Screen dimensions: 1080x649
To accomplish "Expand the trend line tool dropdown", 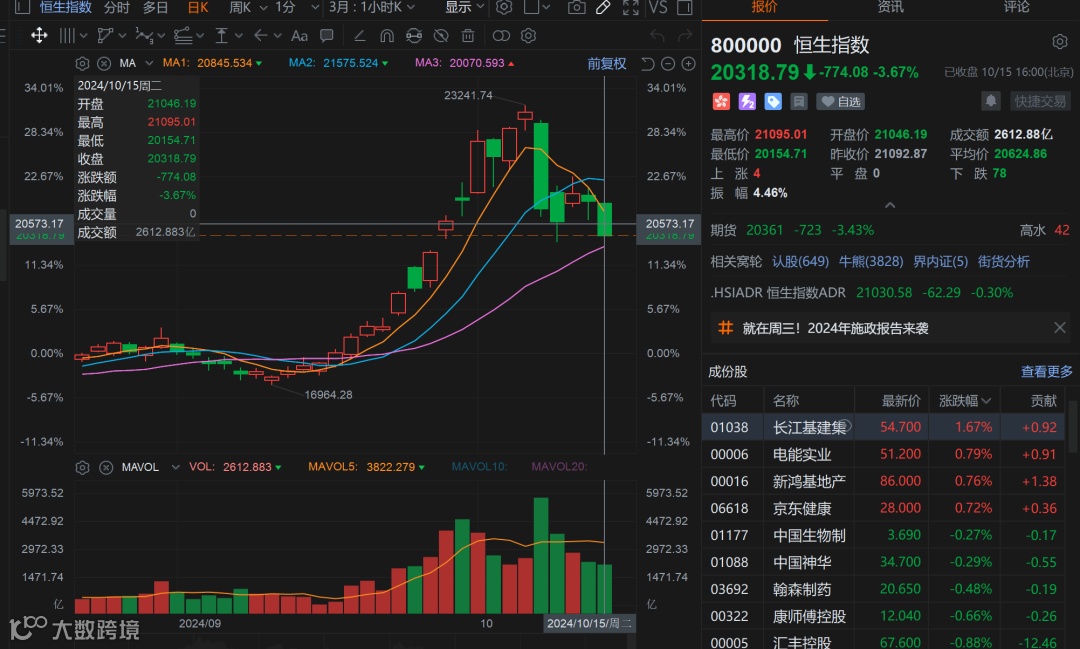I will (x=123, y=36).
